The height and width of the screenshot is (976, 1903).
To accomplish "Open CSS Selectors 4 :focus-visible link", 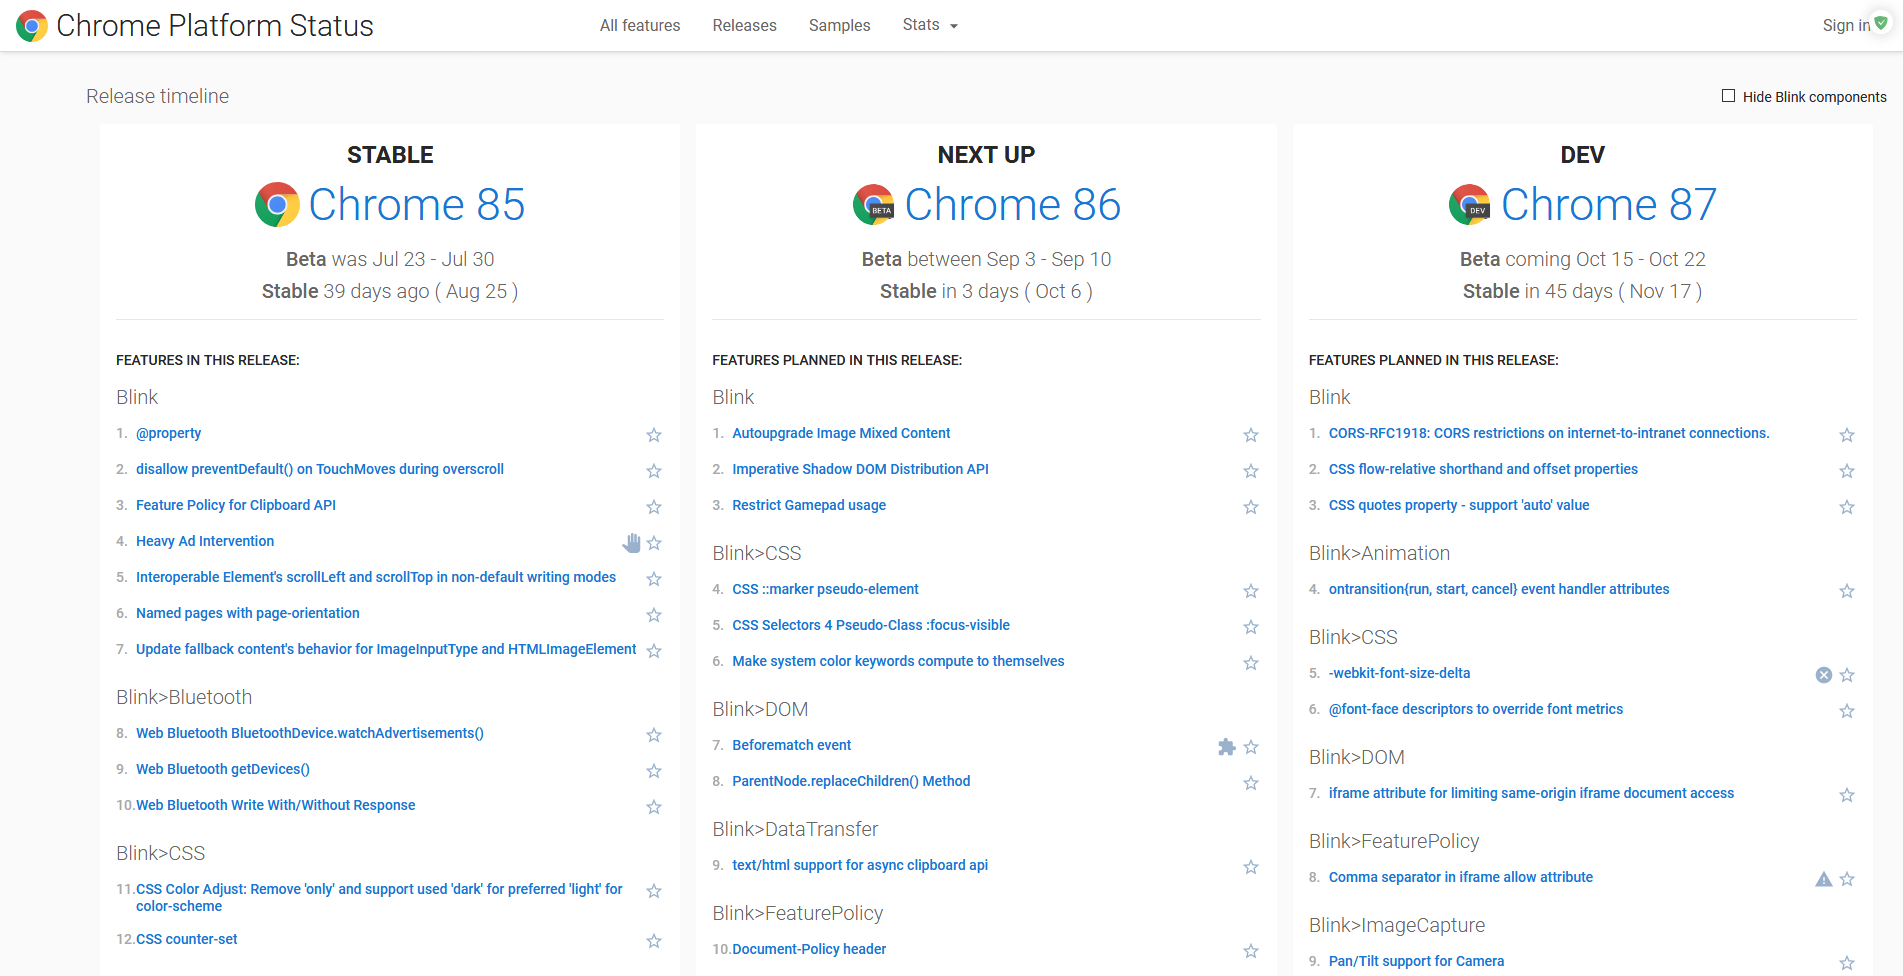I will (x=871, y=625).
